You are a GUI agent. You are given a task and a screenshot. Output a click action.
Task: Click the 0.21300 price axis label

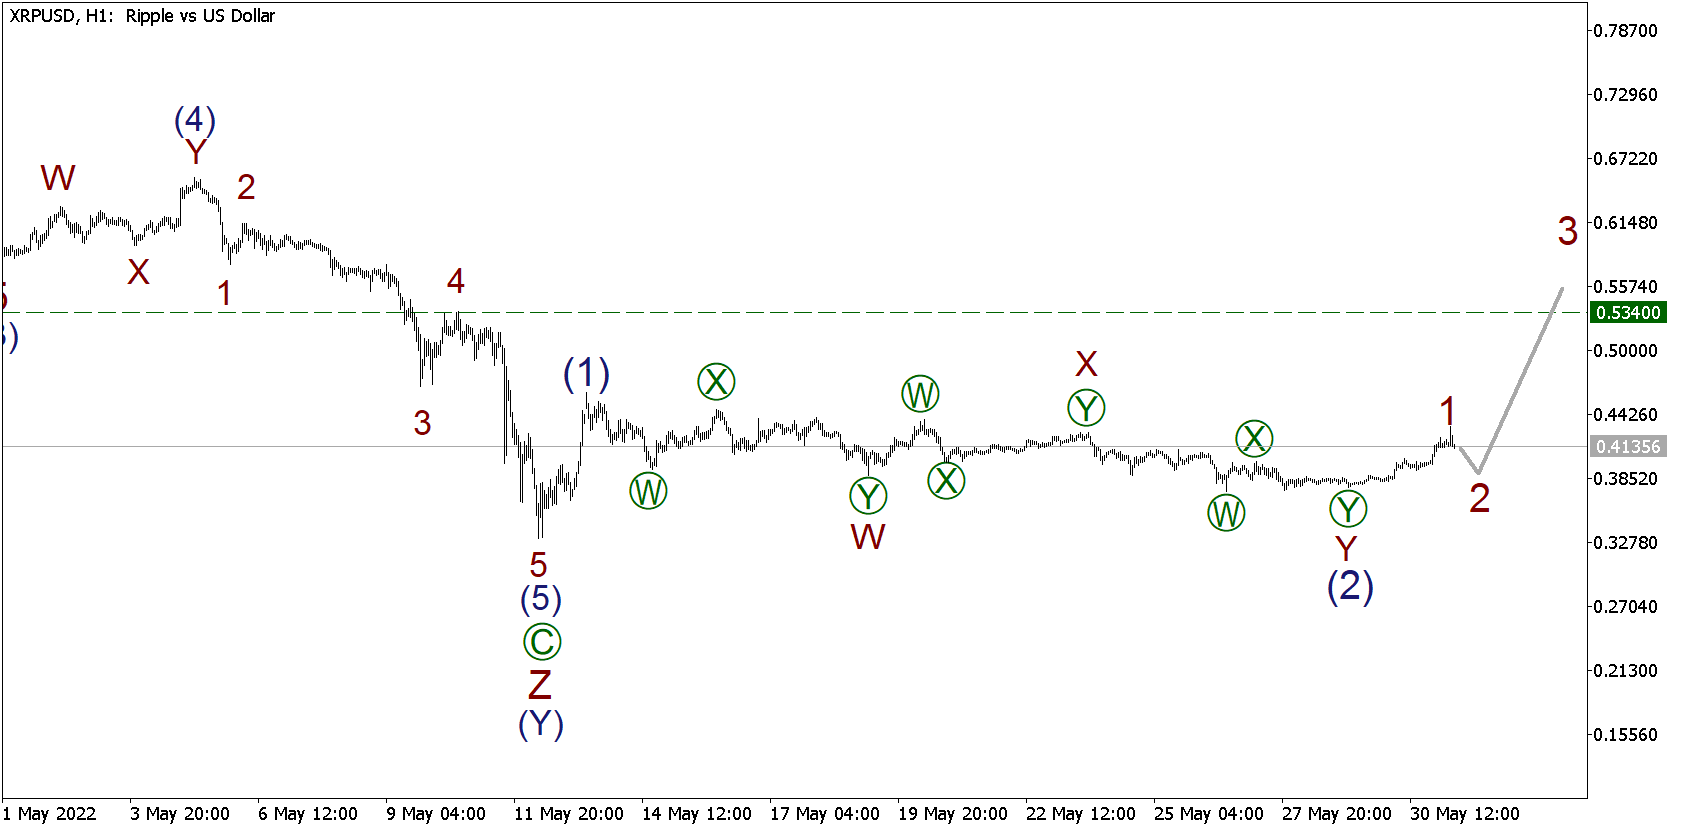tap(1625, 671)
